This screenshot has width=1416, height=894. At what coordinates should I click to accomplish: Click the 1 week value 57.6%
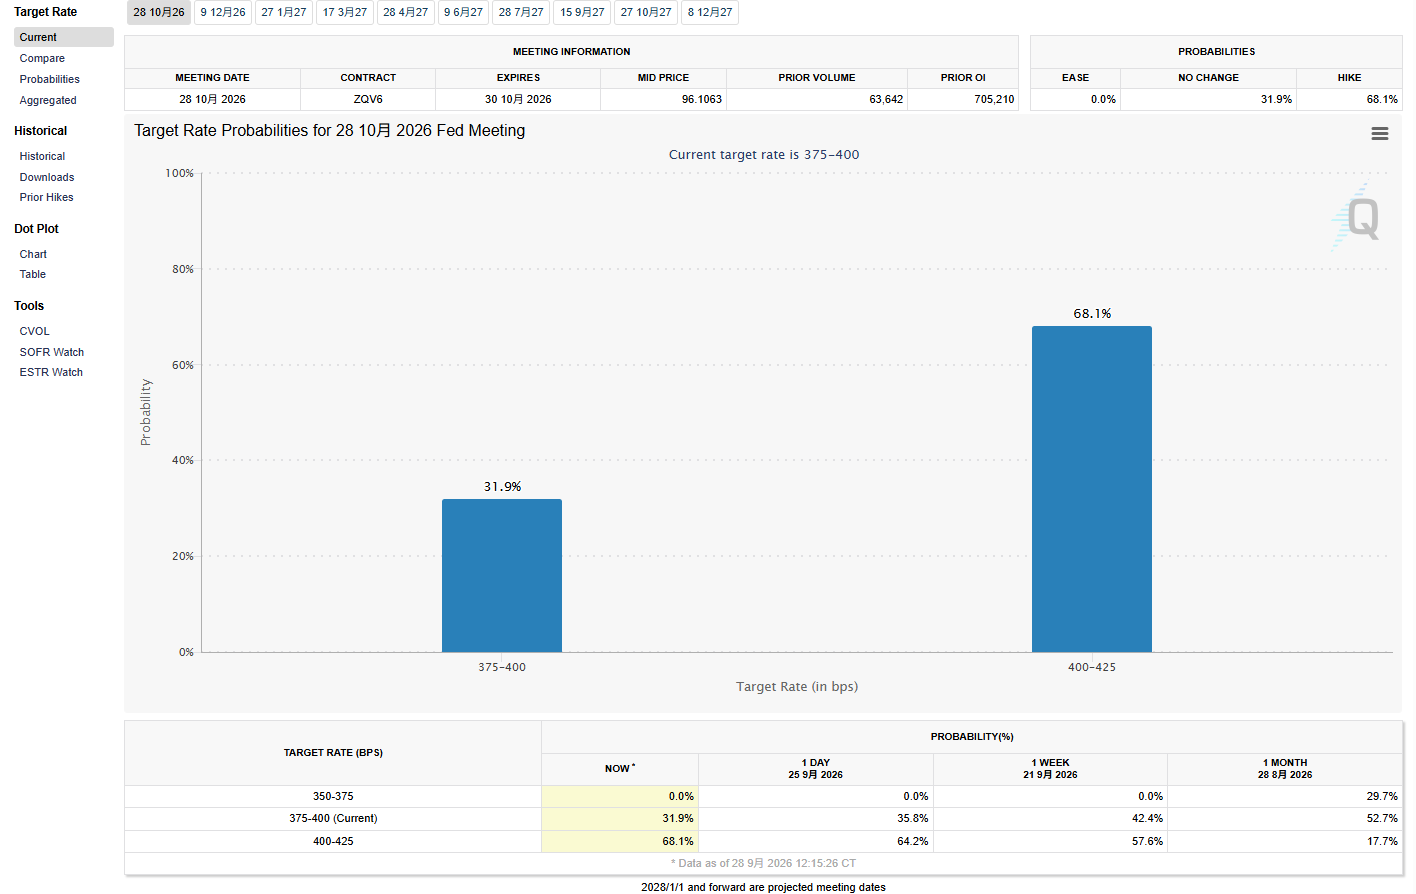[x=1147, y=841]
